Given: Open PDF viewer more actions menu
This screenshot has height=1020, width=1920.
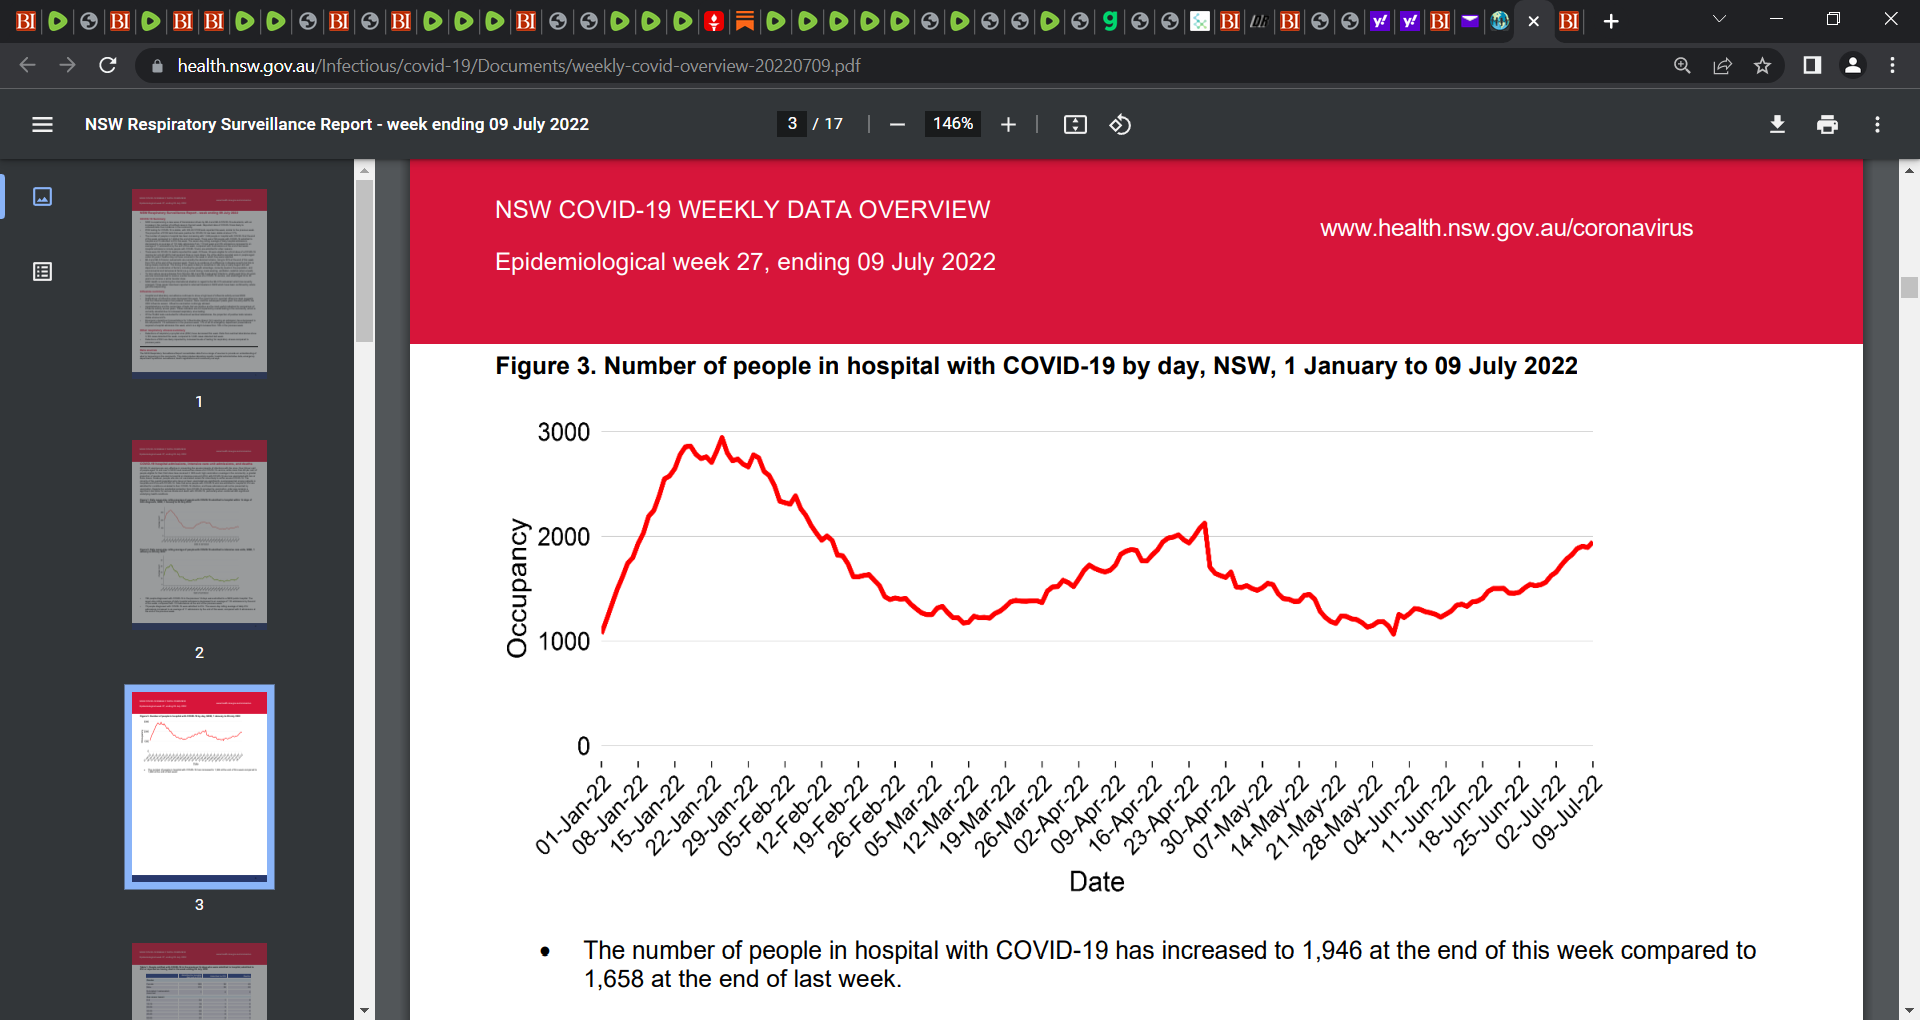Looking at the screenshot, I should (x=1877, y=124).
